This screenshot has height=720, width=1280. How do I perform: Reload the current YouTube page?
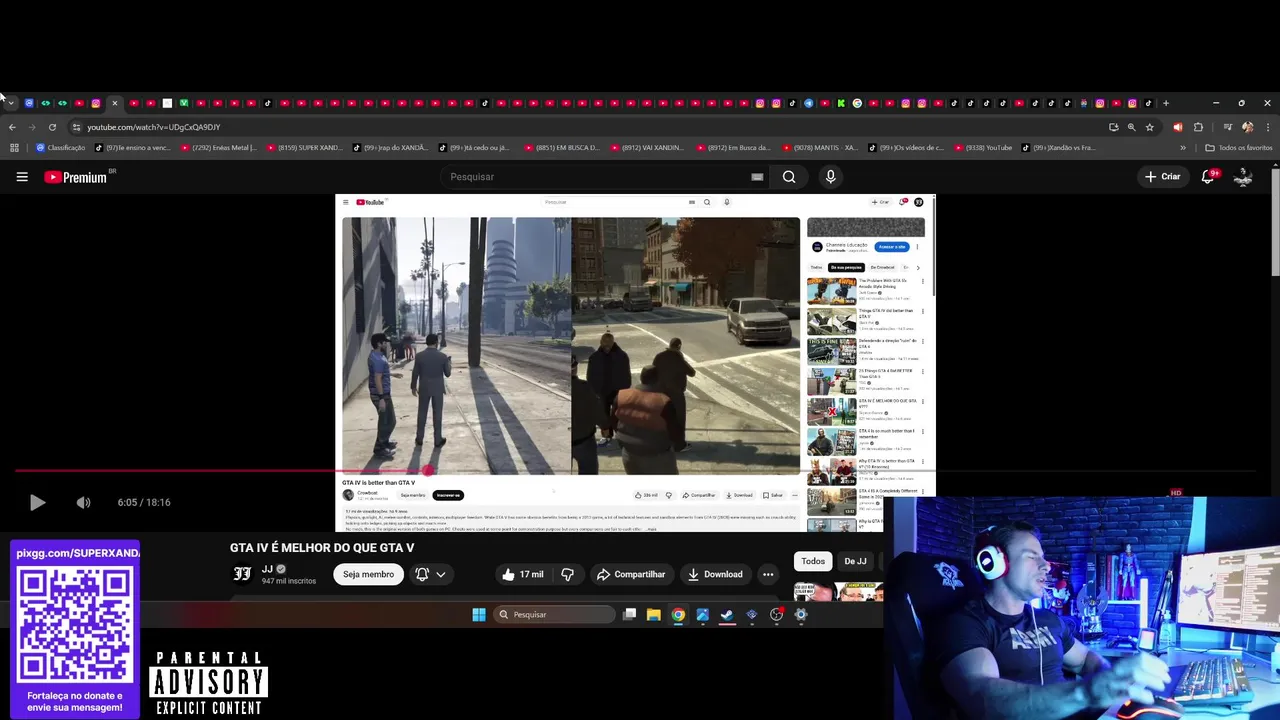[x=52, y=127]
